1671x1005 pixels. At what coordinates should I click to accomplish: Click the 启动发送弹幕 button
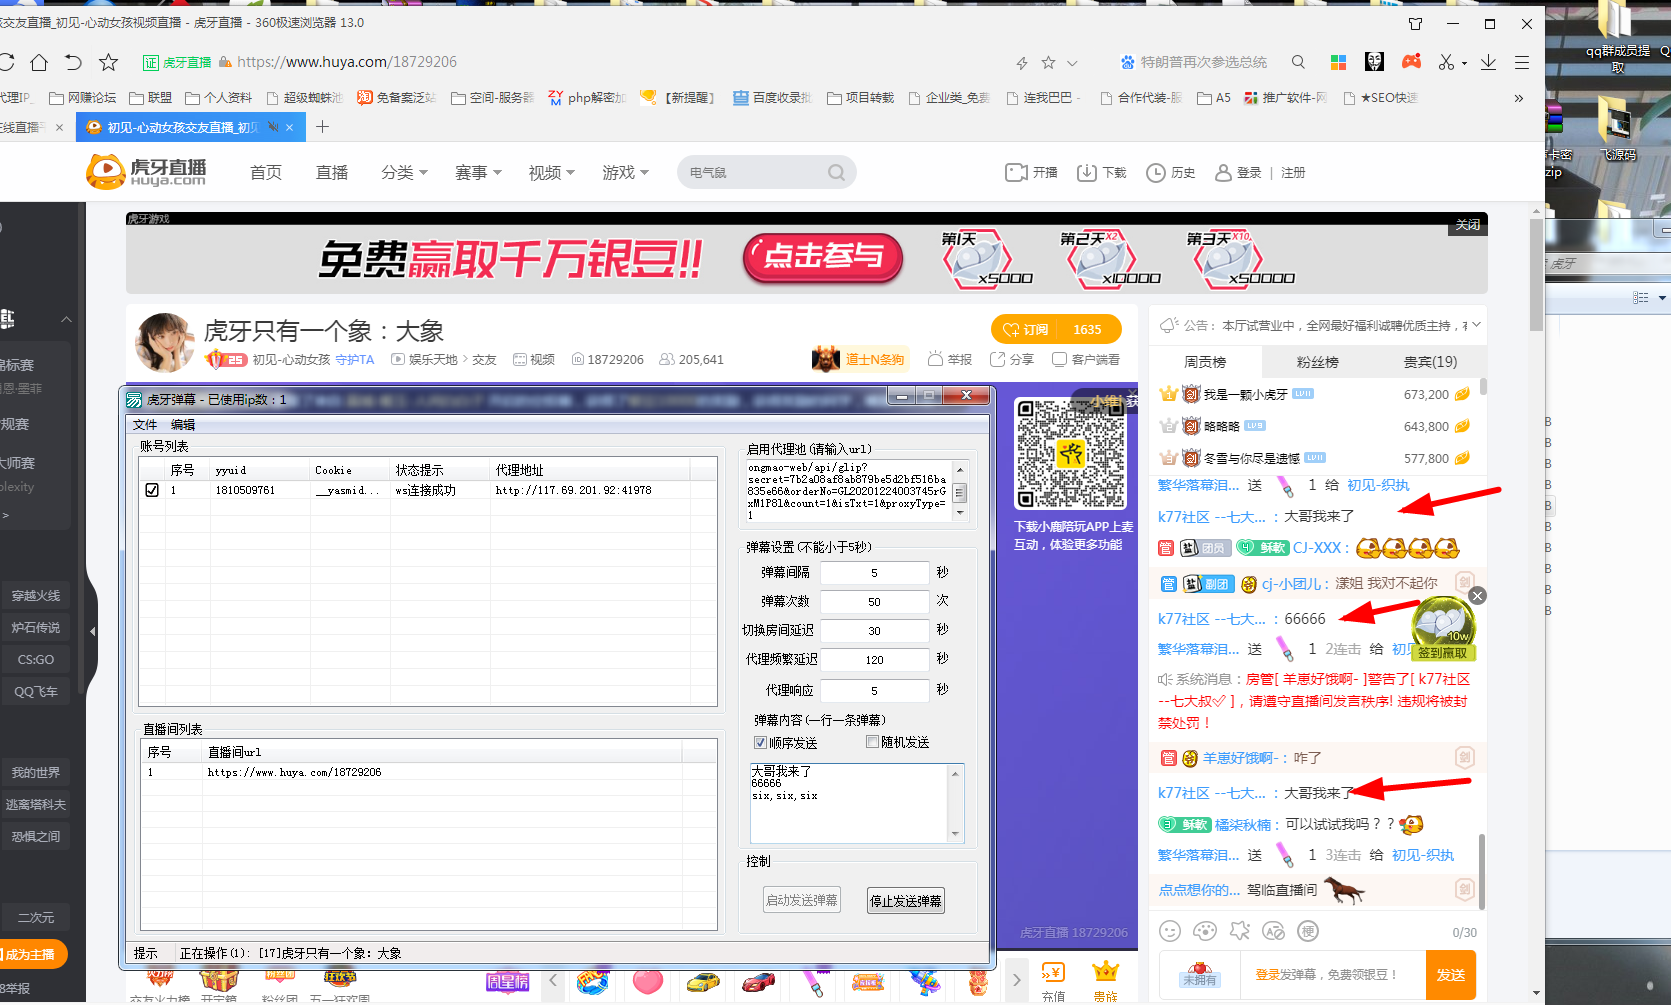[801, 899]
